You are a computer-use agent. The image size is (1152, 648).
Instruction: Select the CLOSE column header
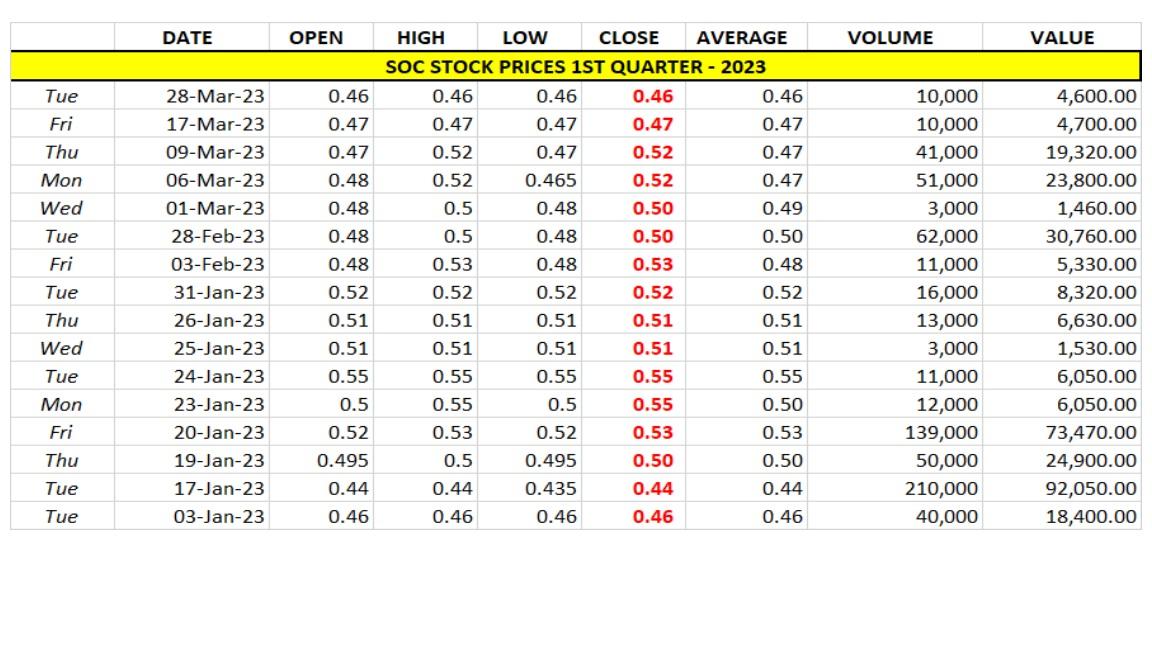coord(629,37)
